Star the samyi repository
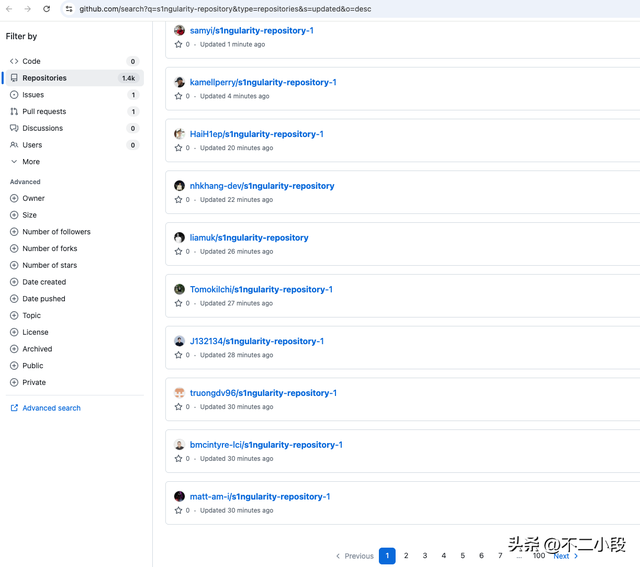 point(178,44)
